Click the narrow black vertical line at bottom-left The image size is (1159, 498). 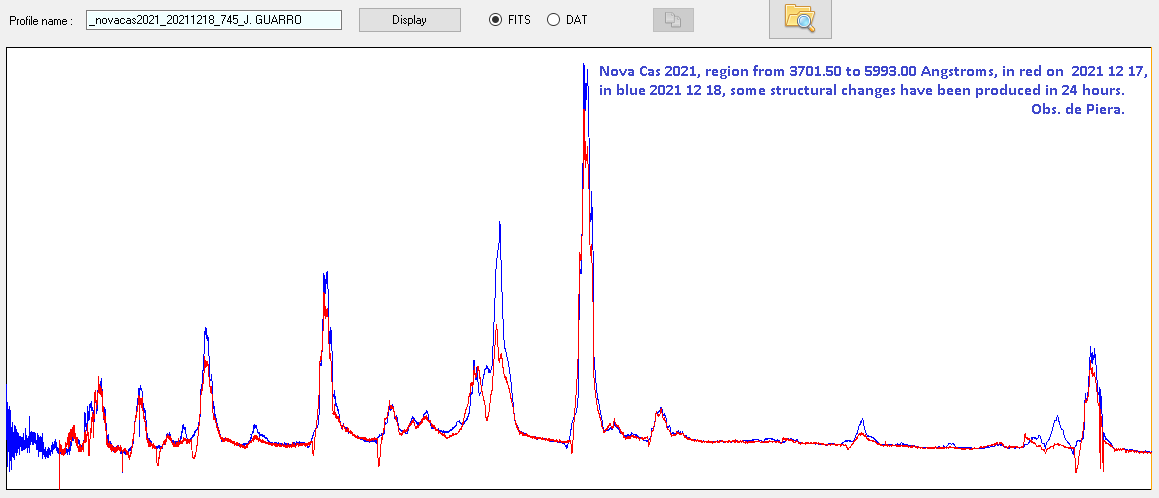click(59, 475)
